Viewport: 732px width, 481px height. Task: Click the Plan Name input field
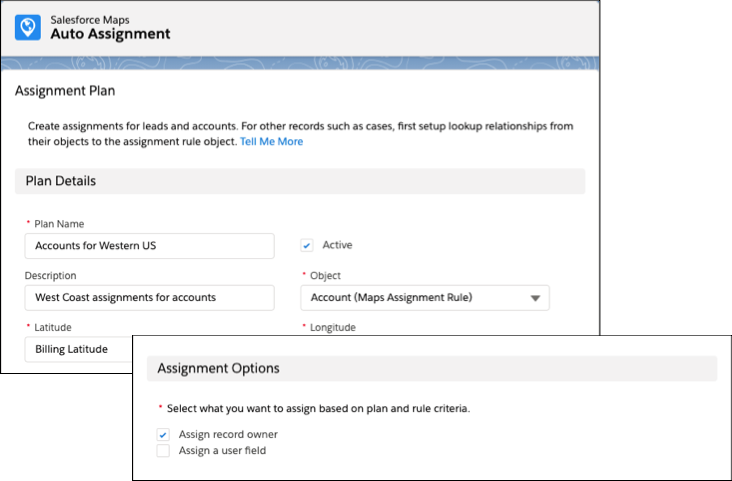click(149, 246)
